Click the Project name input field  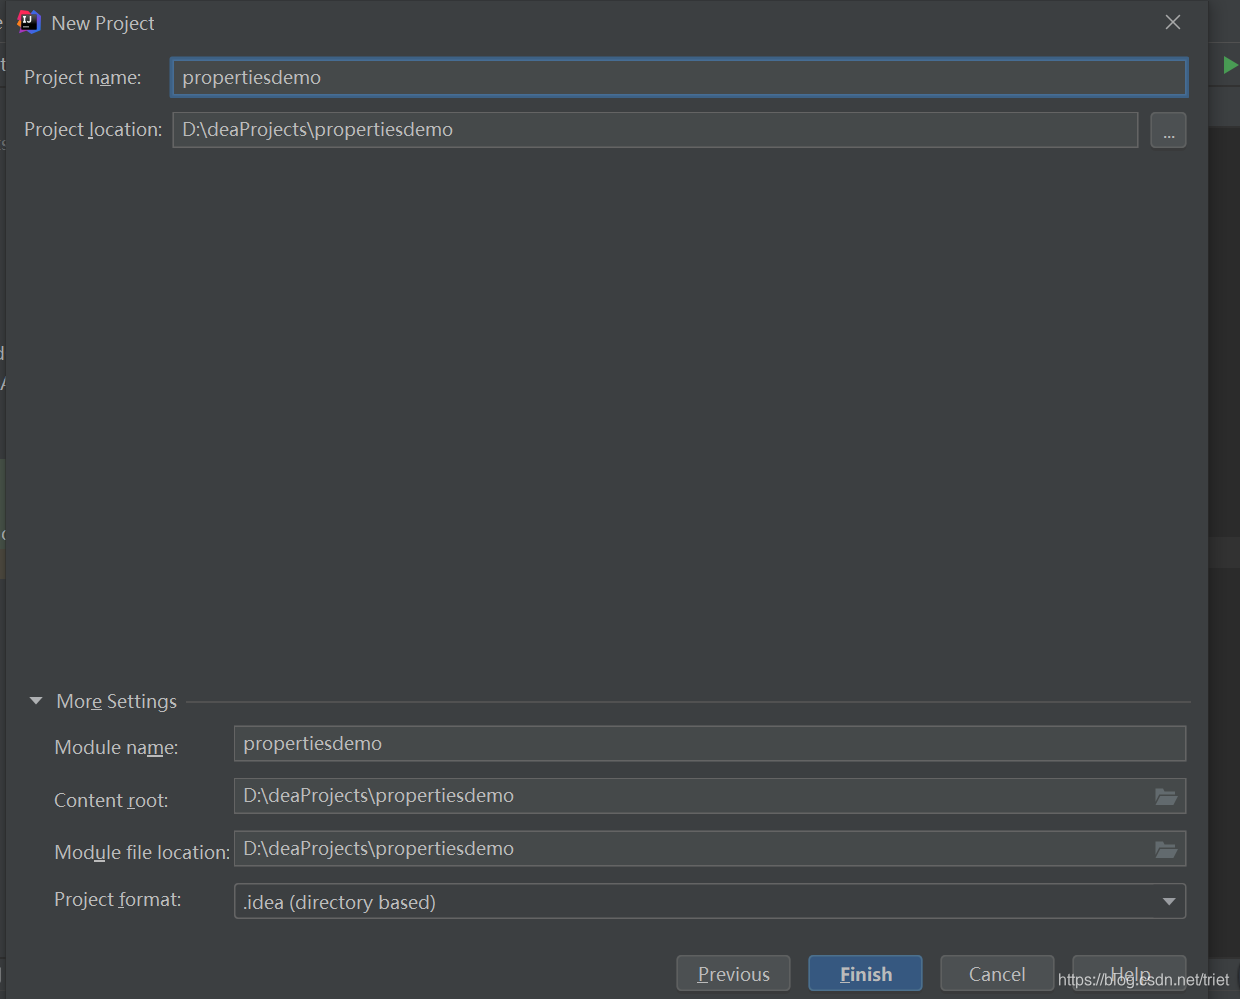pyautogui.click(x=679, y=78)
